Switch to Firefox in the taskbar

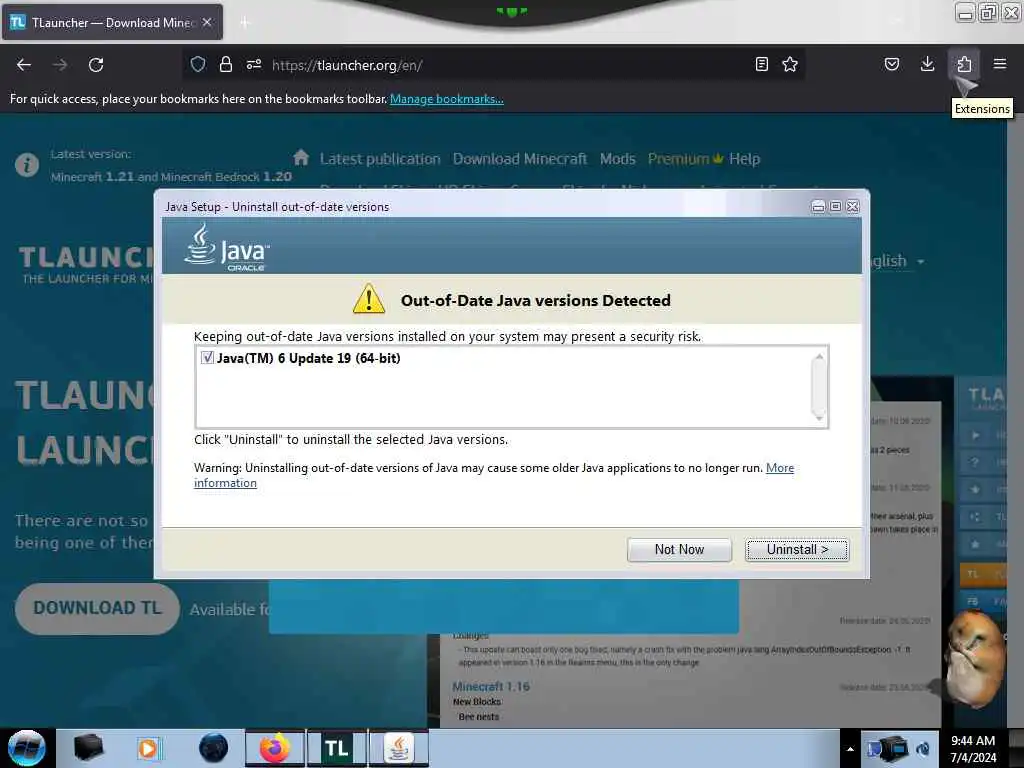pos(274,748)
